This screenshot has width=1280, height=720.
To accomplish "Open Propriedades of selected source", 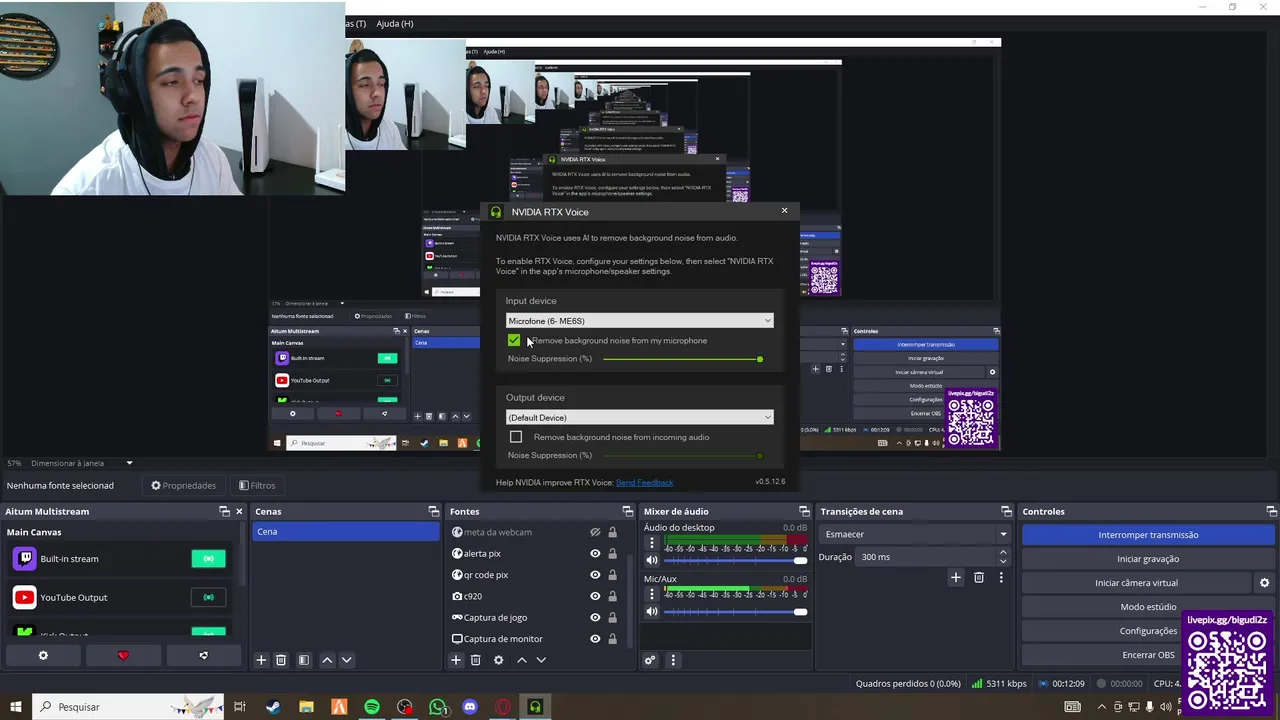I will click(183, 485).
